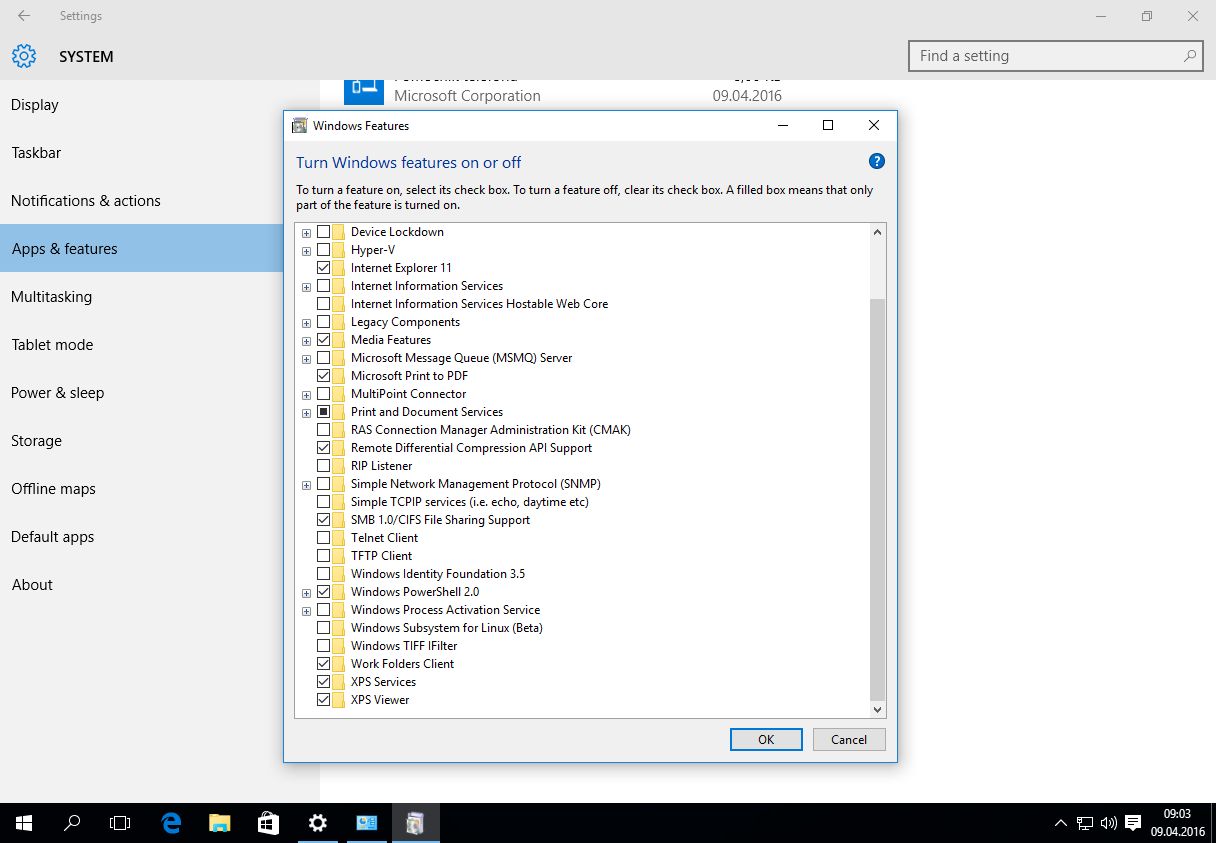Open the Action Center notification icon
Screen dimensions: 1216x843
pyautogui.click(x=1133, y=823)
